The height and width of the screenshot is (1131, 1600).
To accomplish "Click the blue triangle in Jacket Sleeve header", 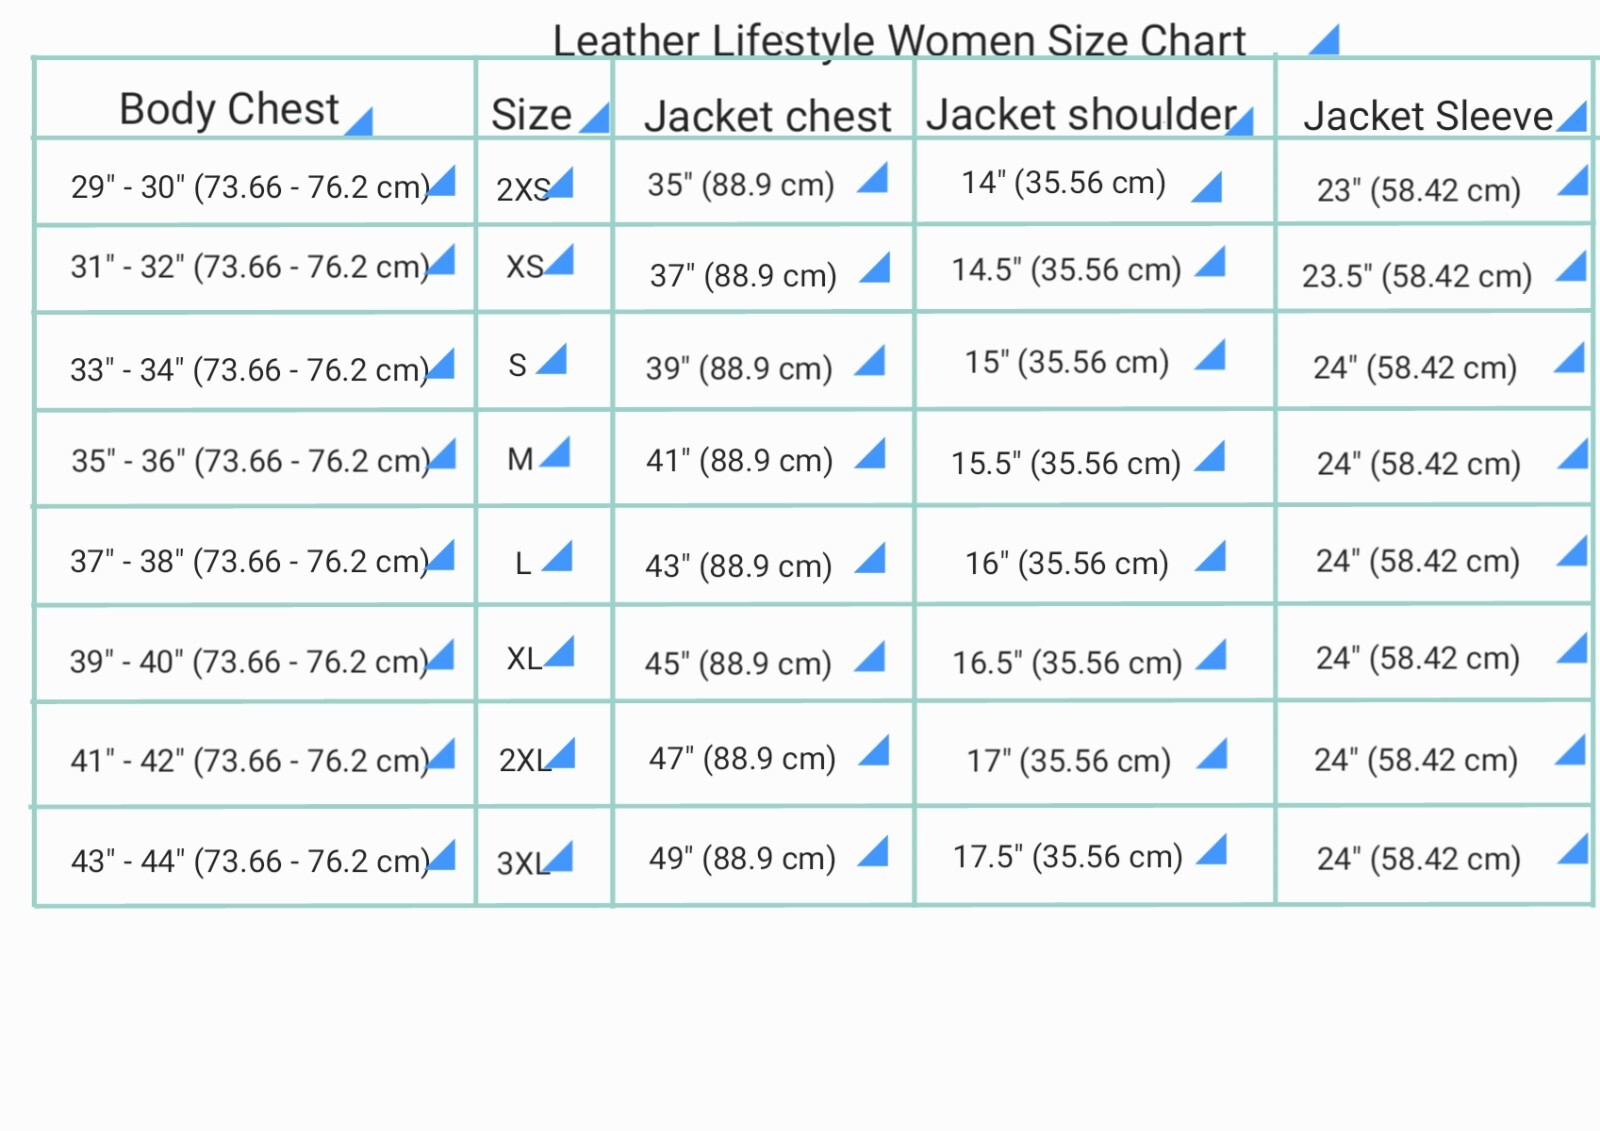I will click(1575, 119).
